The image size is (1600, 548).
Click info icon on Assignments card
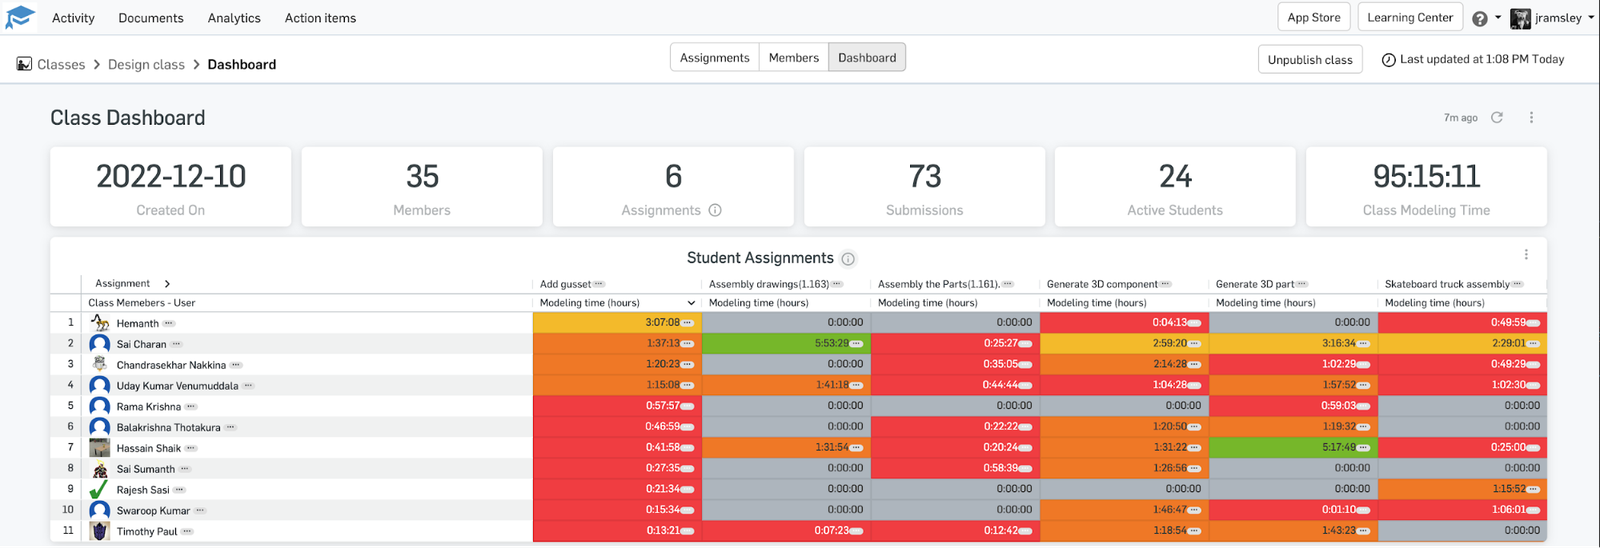tap(715, 210)
